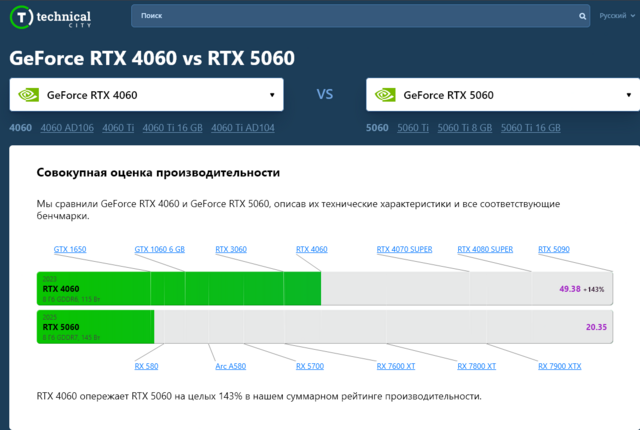The image size is (640, 430).
Task: Click the RTX 5060 green performance bar
Action: [95, 326]
